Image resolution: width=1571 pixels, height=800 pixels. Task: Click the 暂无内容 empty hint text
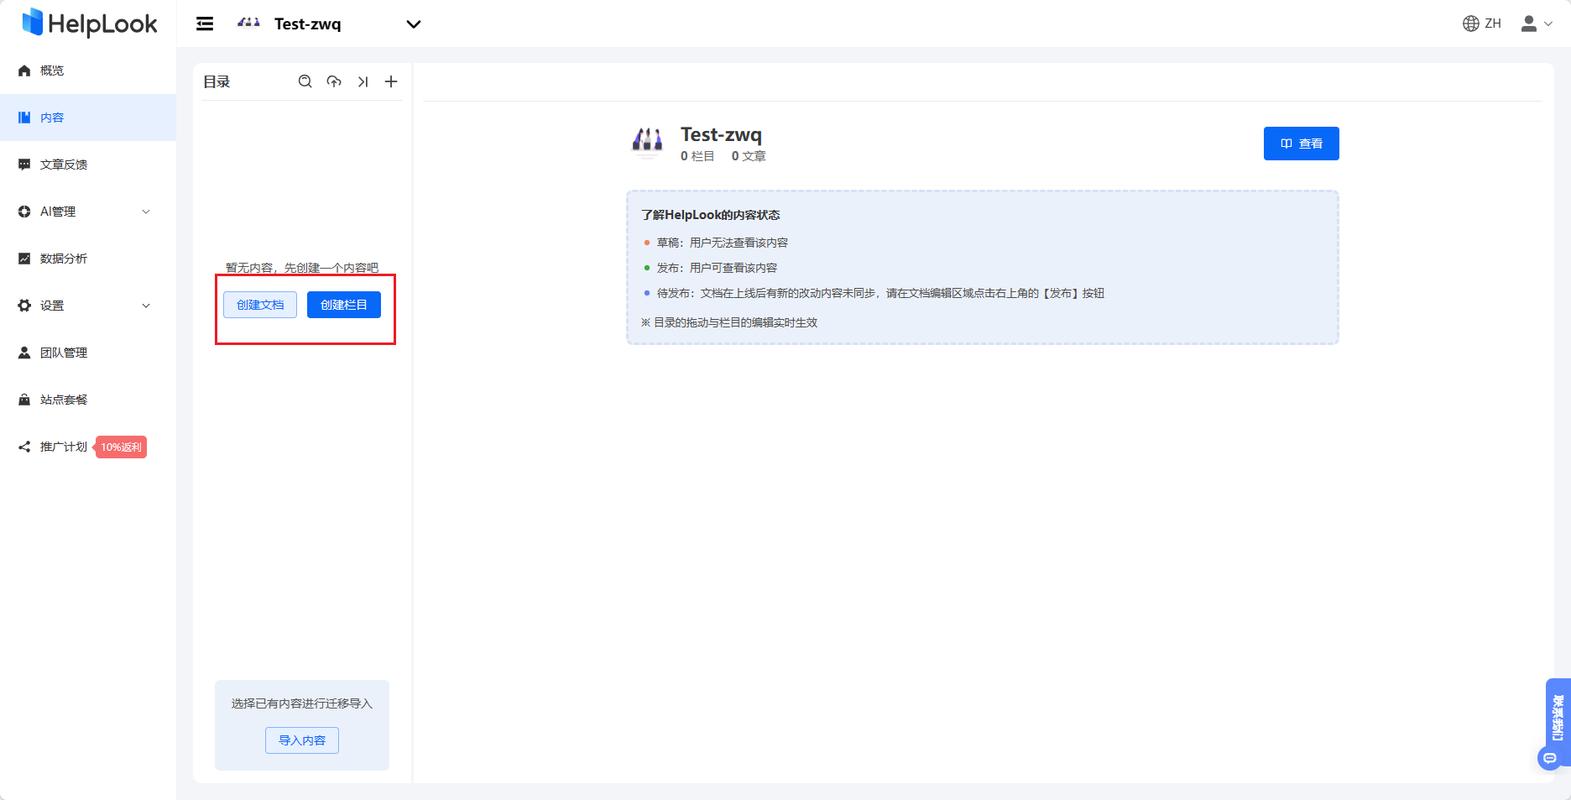[302, 268]
